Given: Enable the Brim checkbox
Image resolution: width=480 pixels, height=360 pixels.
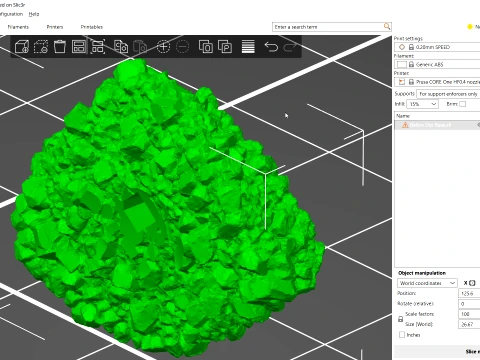Looking at the screenshot, I should [x=462, y=104].
